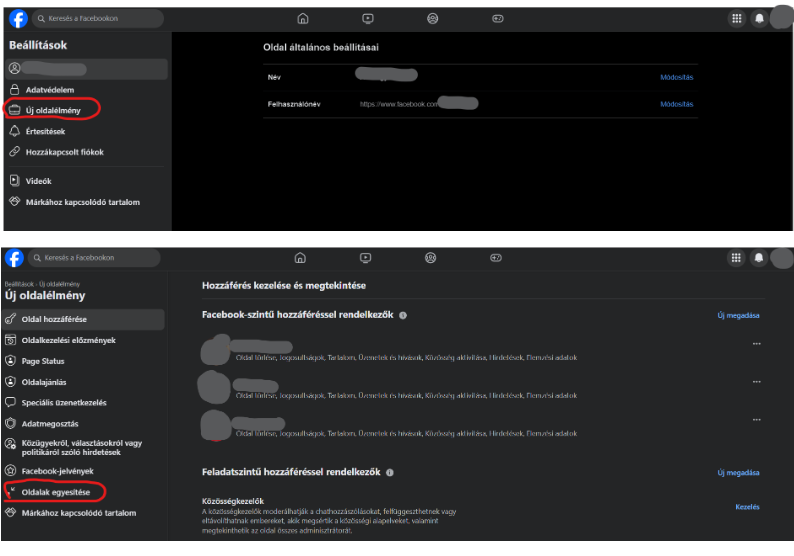Click Facebook logo in bottom screenshot
794x556 pixels.
14,258
